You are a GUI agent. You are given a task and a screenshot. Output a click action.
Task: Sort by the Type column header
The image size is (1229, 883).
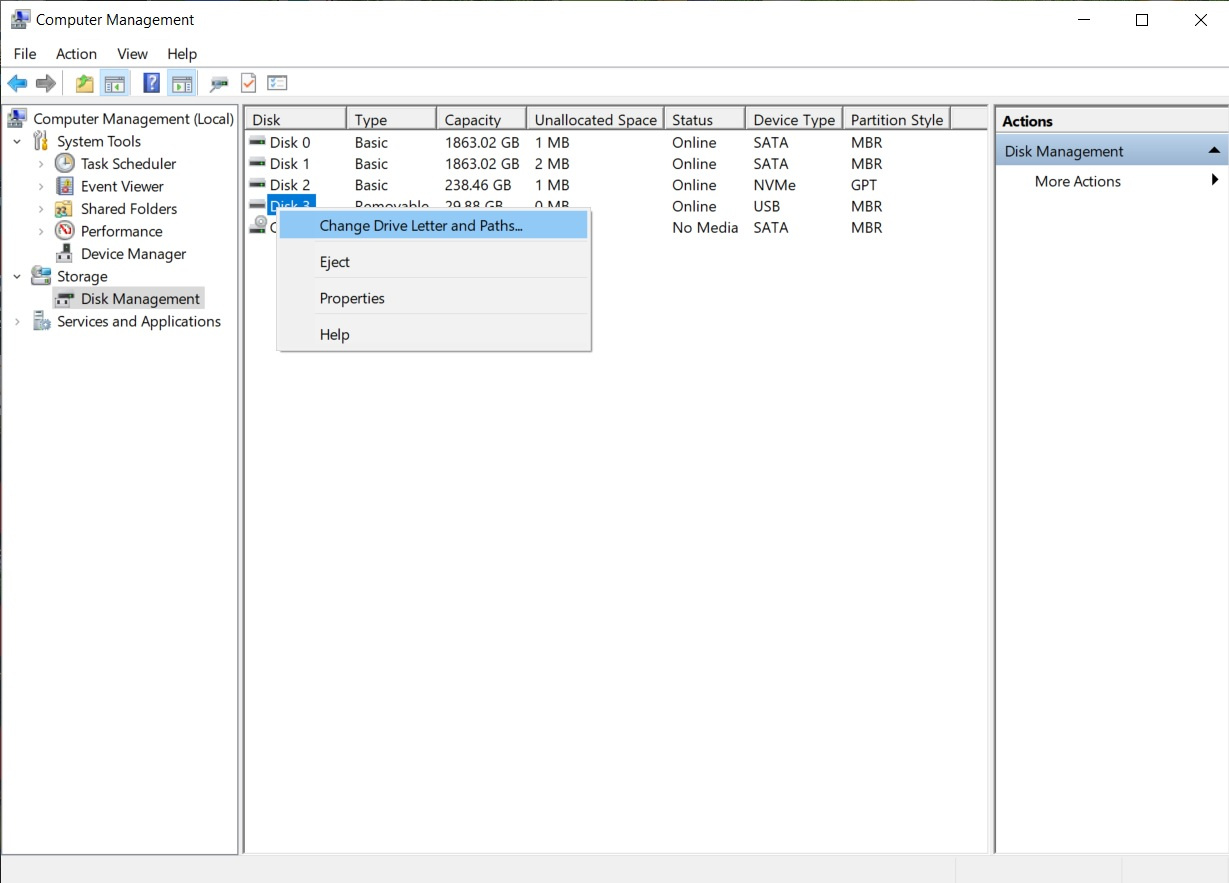[391, 119]
